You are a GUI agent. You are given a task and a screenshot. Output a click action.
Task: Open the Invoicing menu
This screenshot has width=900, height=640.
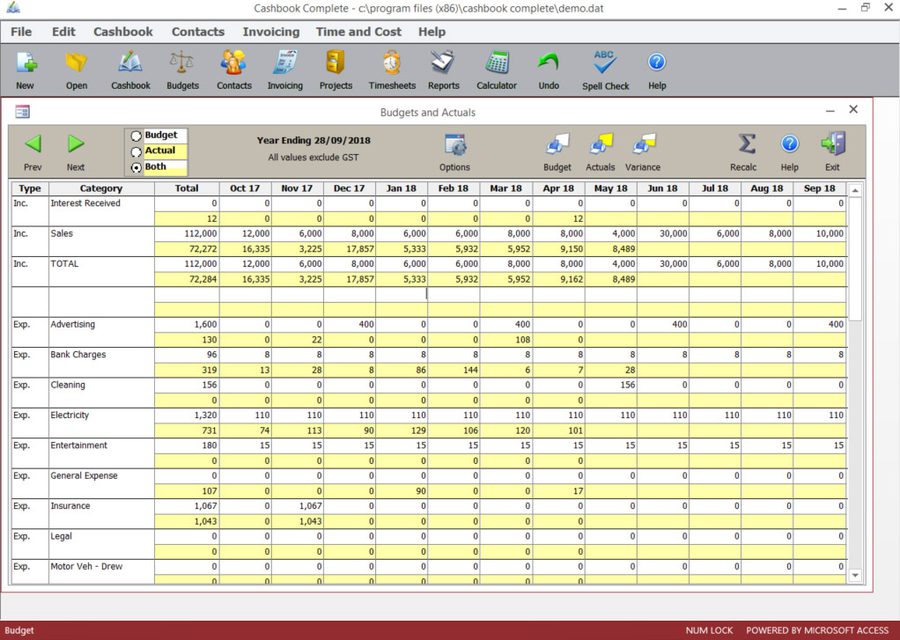click(x=271, y=32)
